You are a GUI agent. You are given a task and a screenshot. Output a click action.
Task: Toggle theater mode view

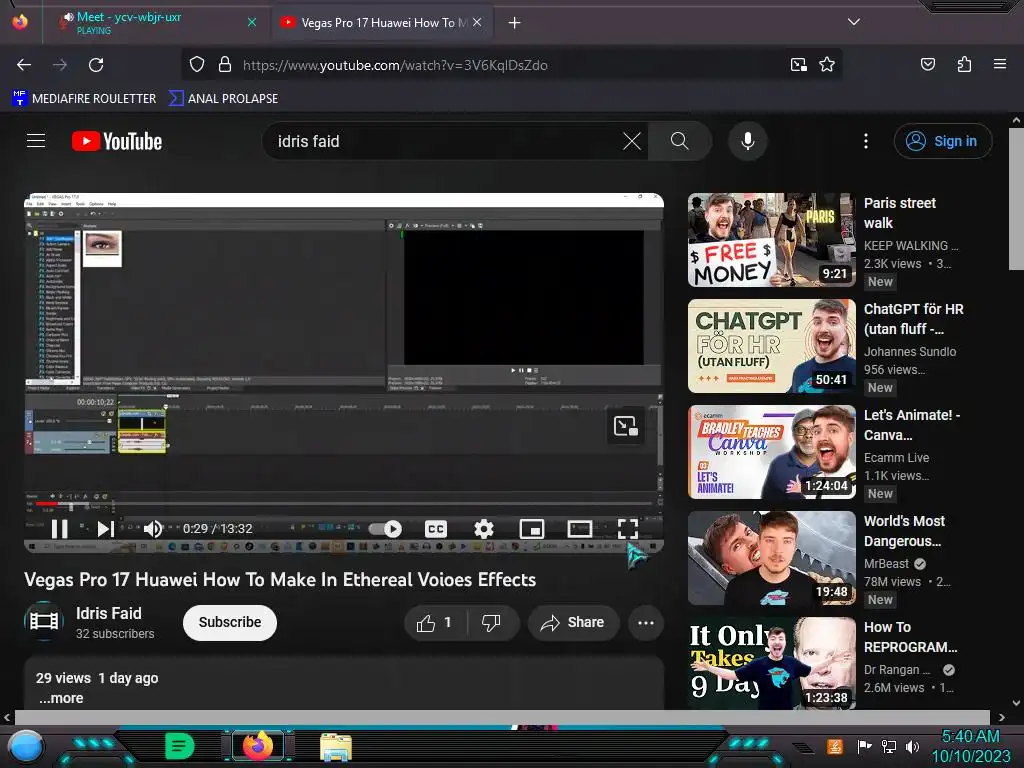click(579, 528)
